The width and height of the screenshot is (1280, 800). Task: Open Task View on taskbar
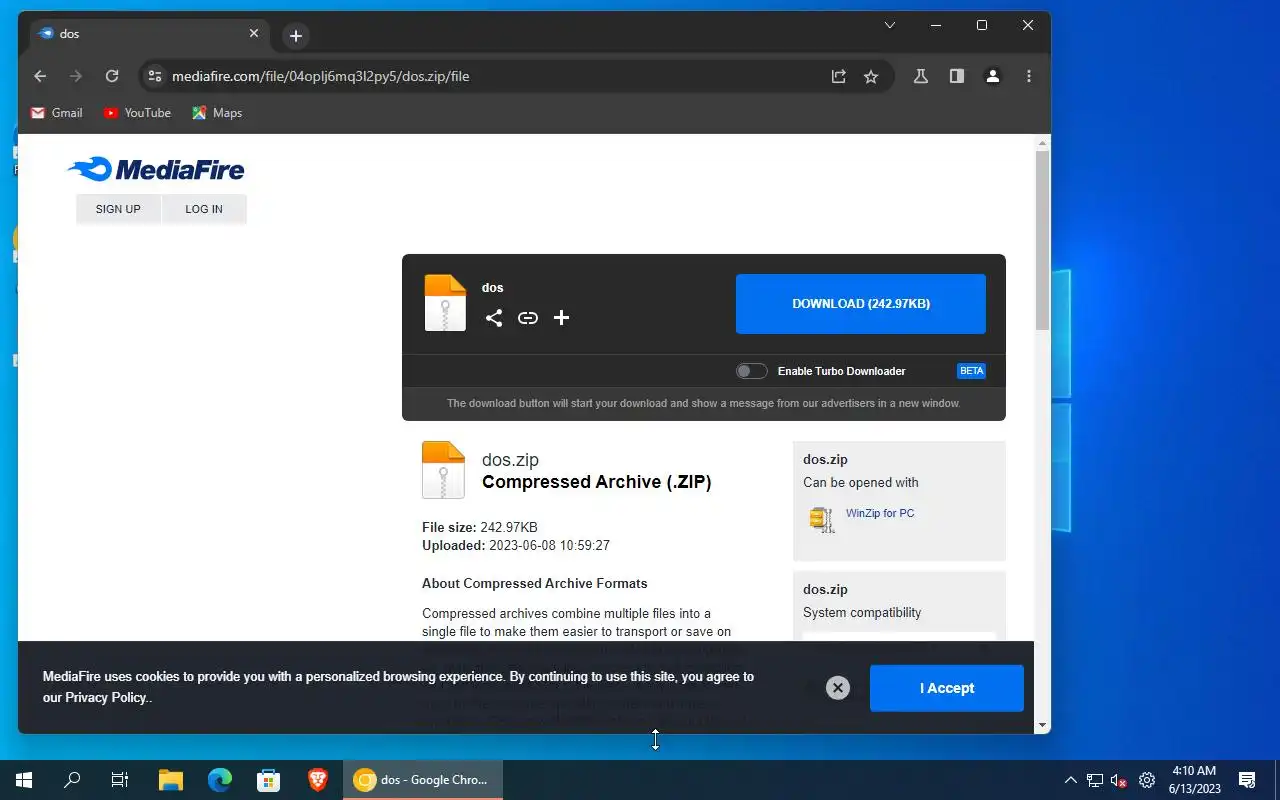click(x=120, y=780)
